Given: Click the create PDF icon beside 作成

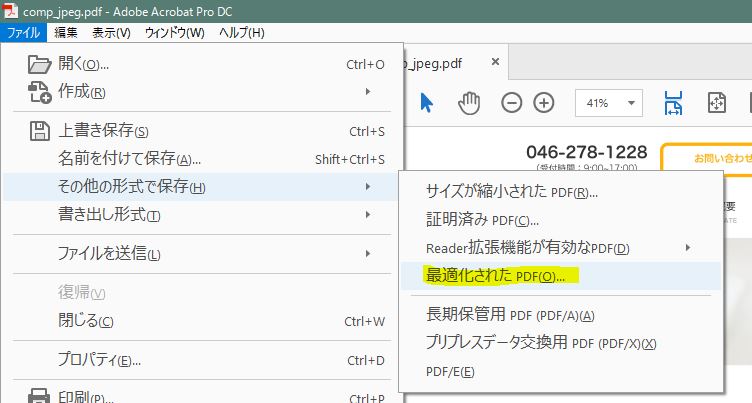Looking at the screenshot, I should point(39,92).
